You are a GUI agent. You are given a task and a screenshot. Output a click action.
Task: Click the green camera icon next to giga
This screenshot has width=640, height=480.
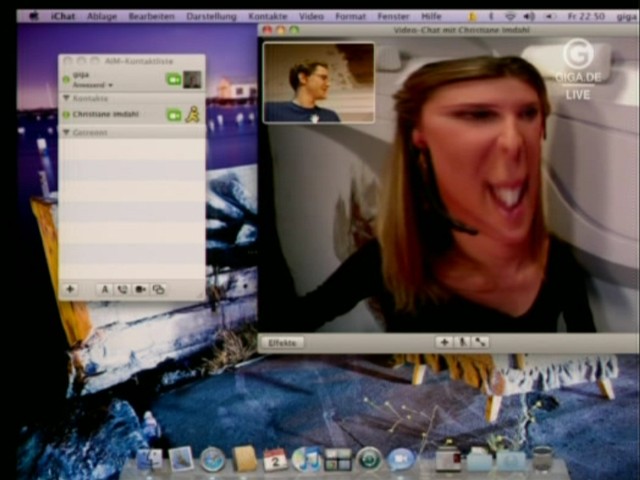point(174,79)
